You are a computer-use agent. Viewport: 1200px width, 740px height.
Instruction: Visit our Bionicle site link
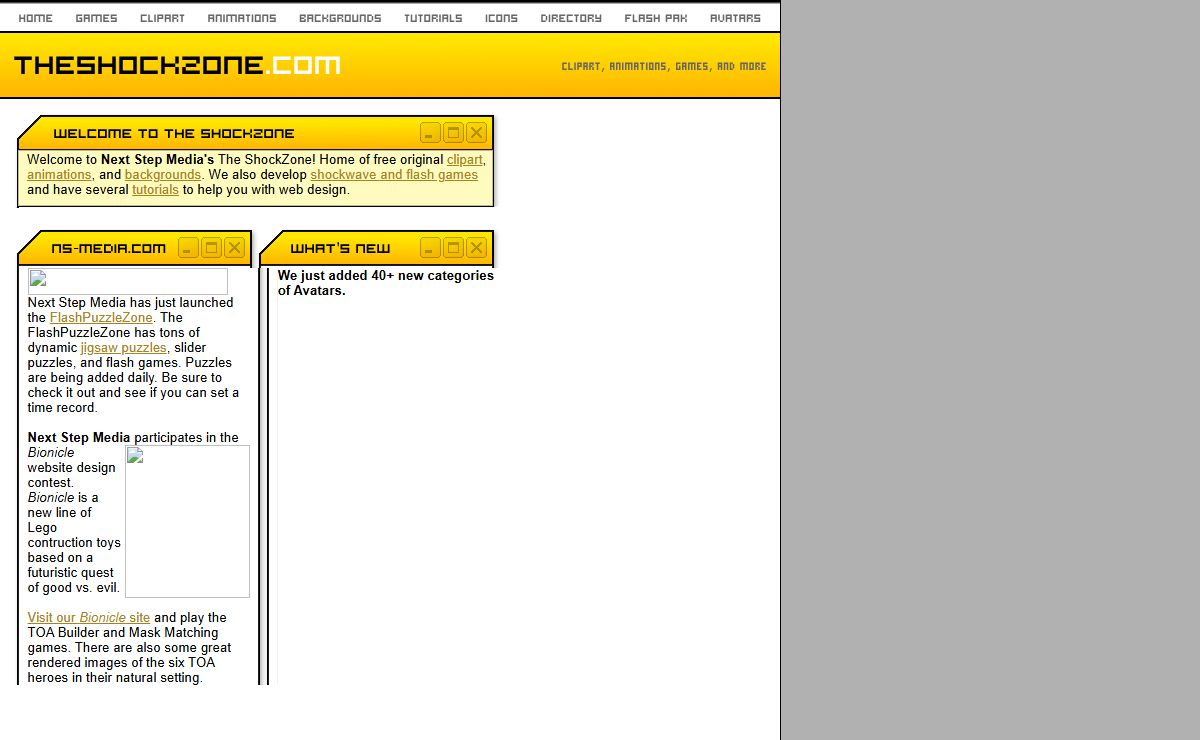point(89,618)
